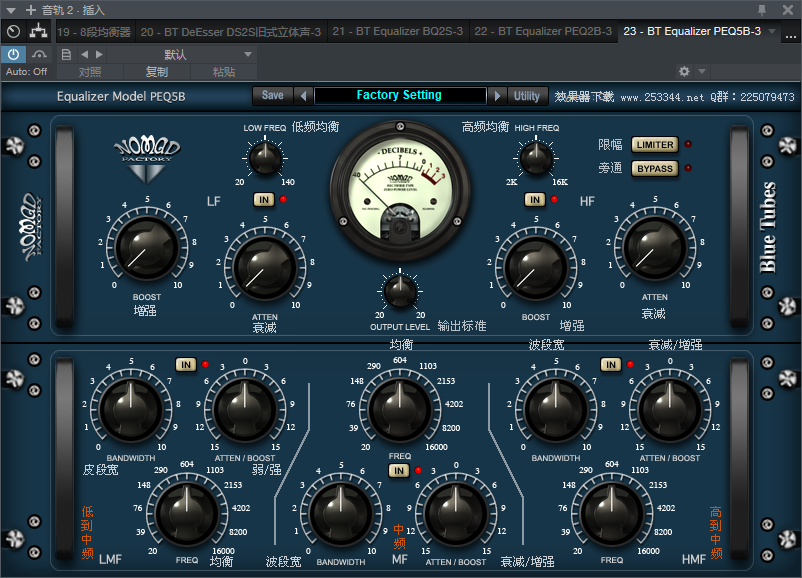Click the HF BOOST knob
Screen dimensions: 802x578
[x=536, y=268]
